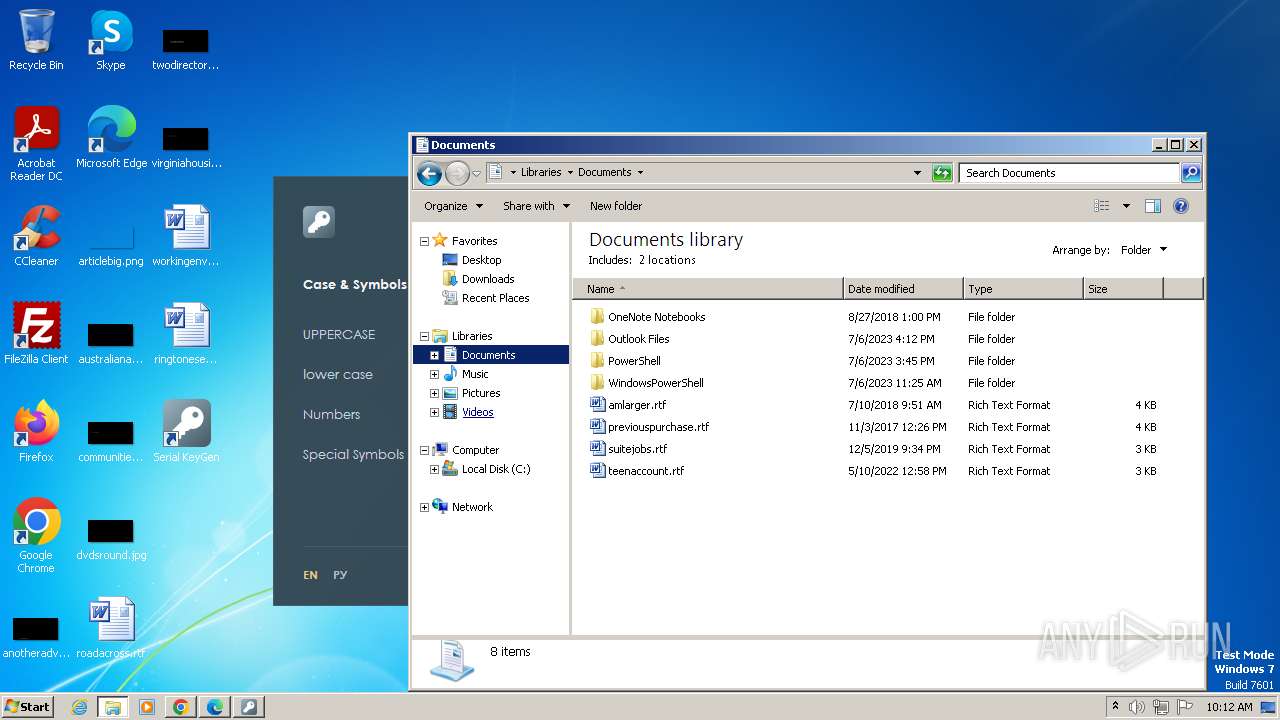Refresh the Documents folder view
This screenshot has width=1280, height=720.
942,173
